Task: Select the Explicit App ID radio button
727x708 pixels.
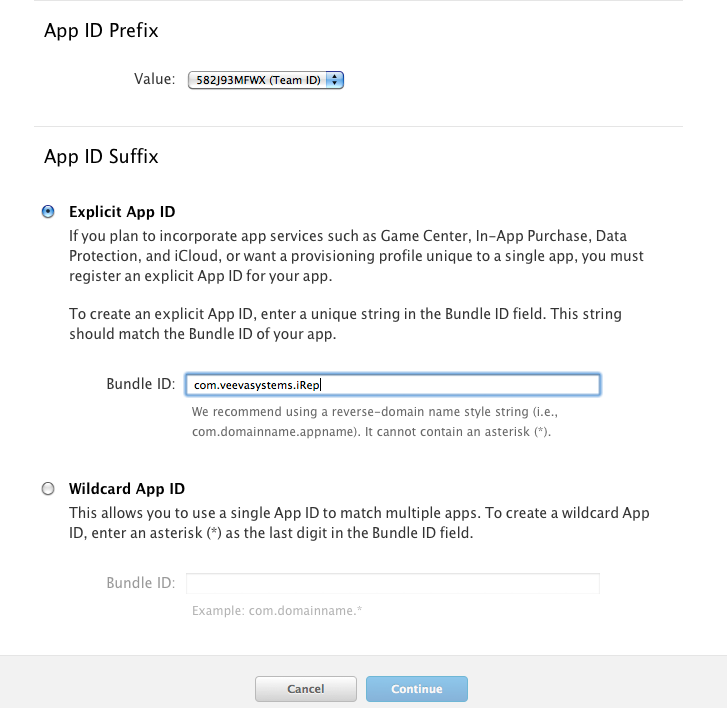Action: click(x=48, y=212)
